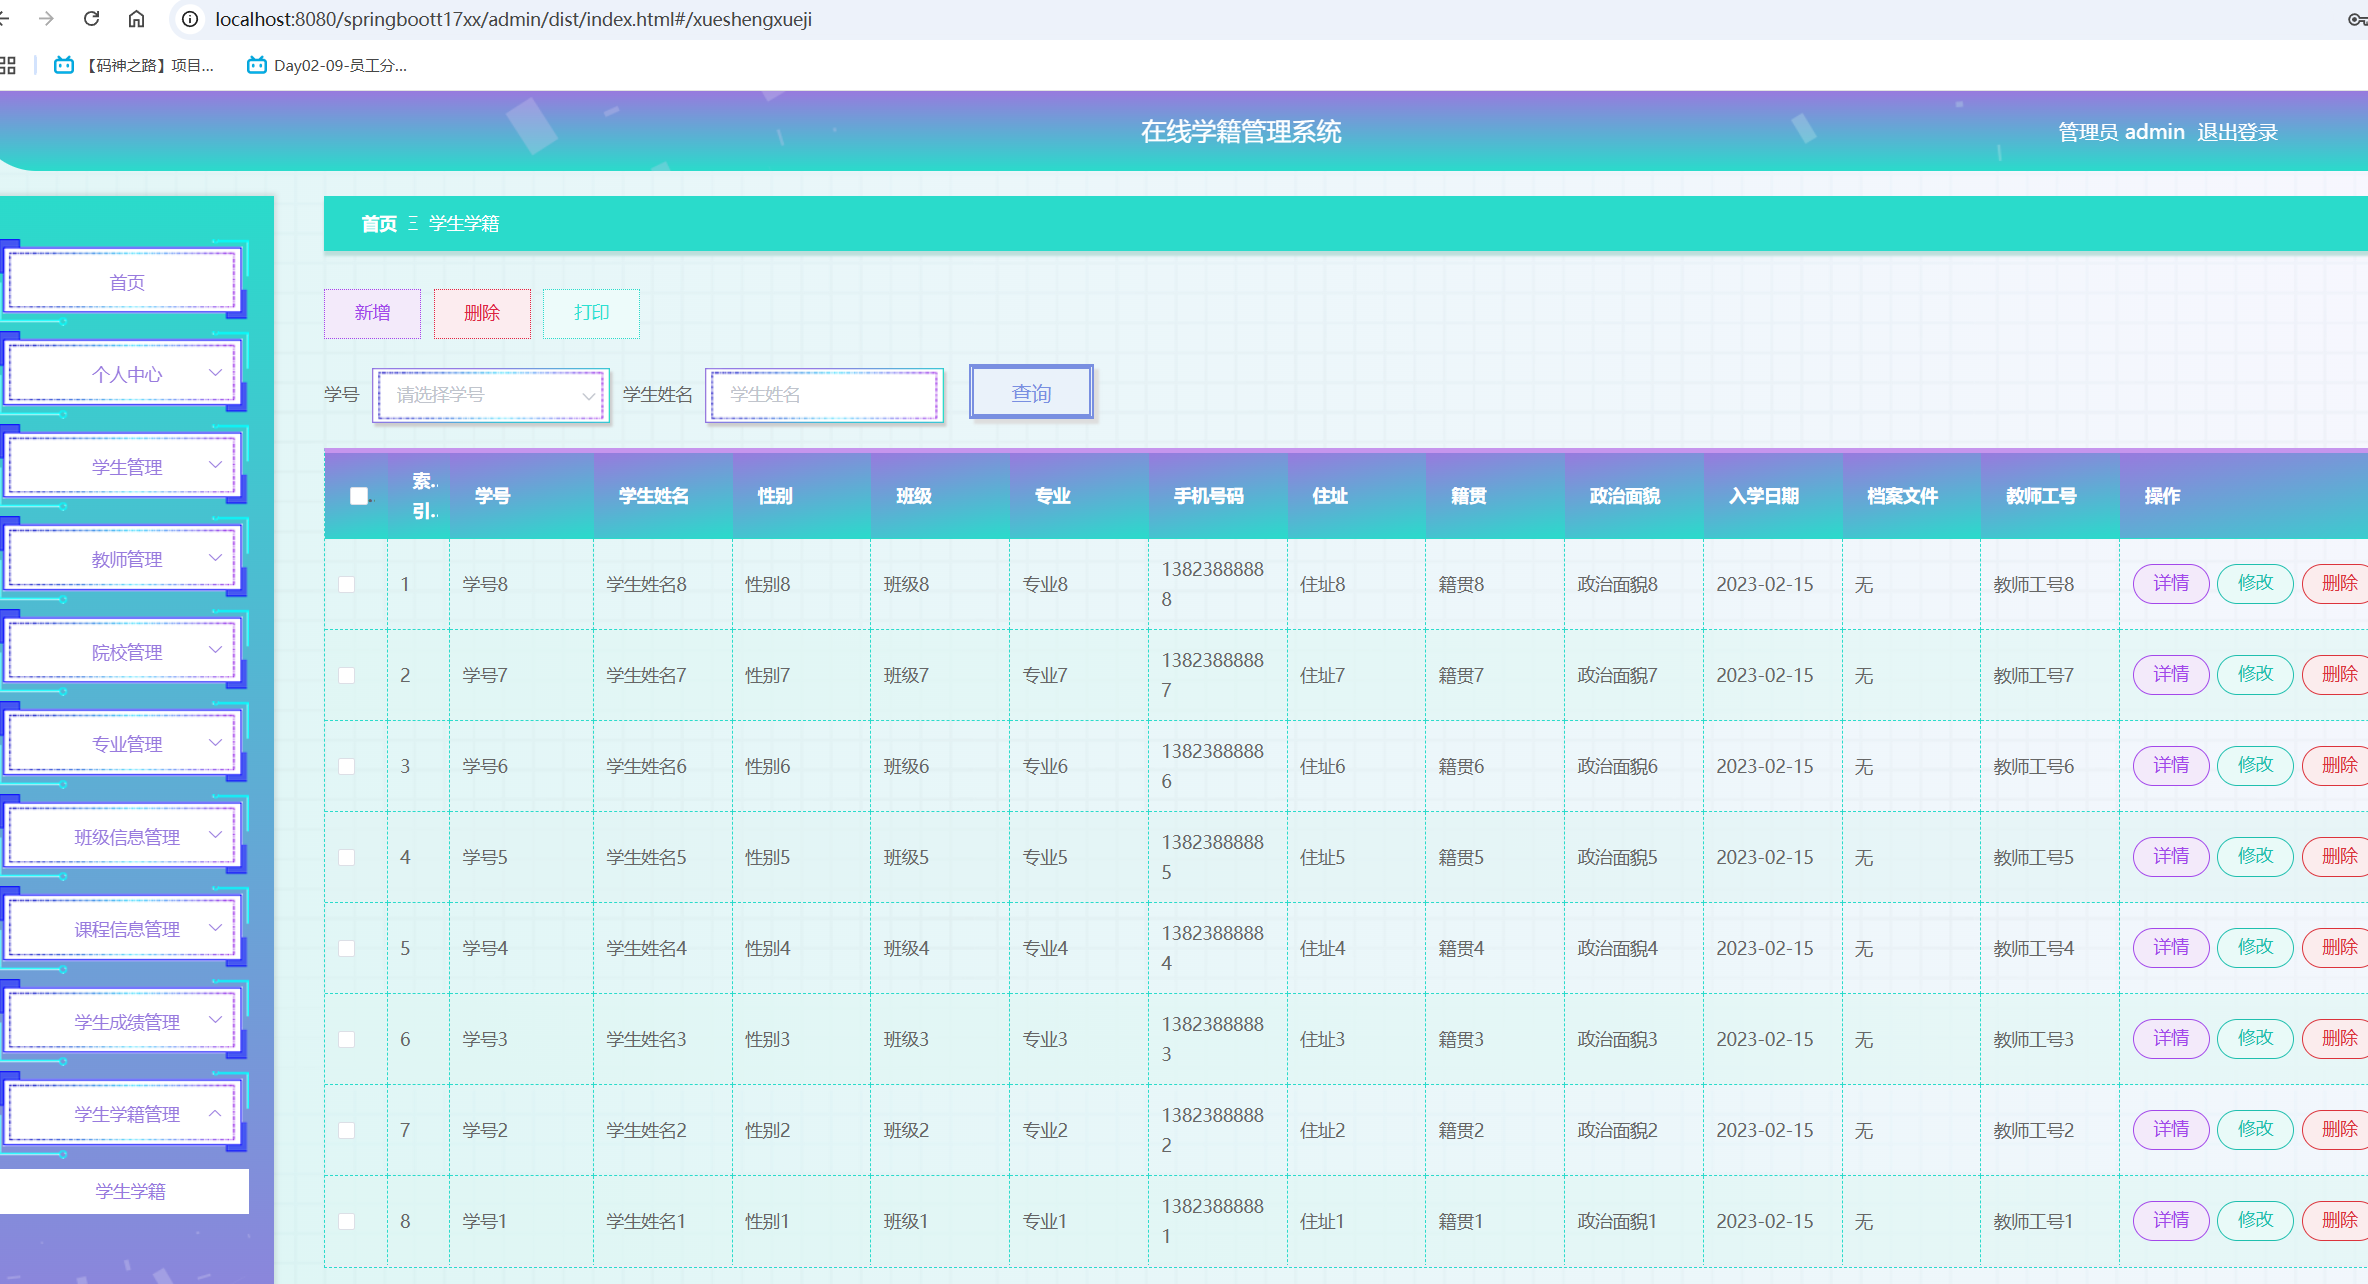Expand the 个人中心 menu
2368x1284 pixels.
point(123,374)
